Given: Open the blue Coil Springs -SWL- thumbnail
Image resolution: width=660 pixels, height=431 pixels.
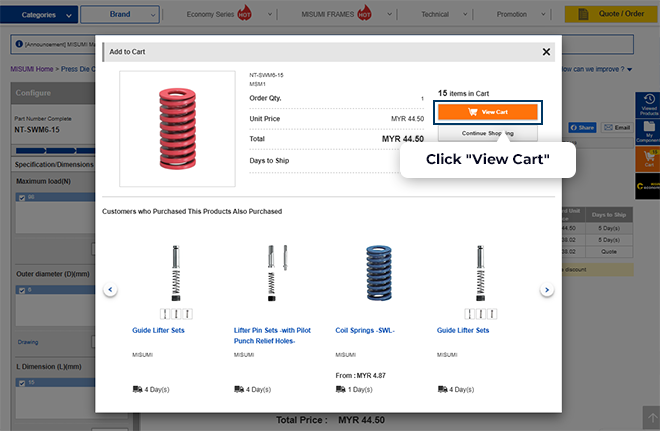Looking at the screenshot, I should [379, 273].
